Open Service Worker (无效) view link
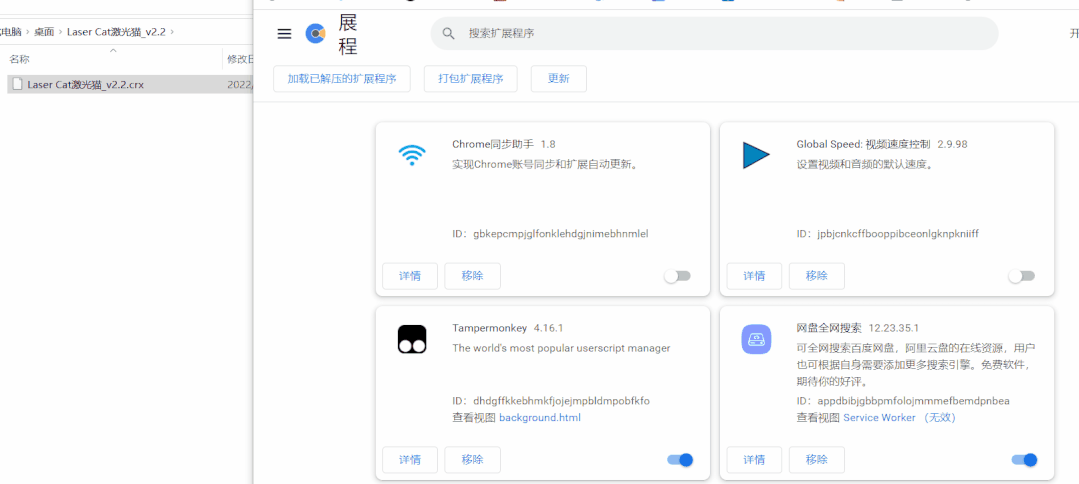The image size is (1079, 484). point(899,418)
